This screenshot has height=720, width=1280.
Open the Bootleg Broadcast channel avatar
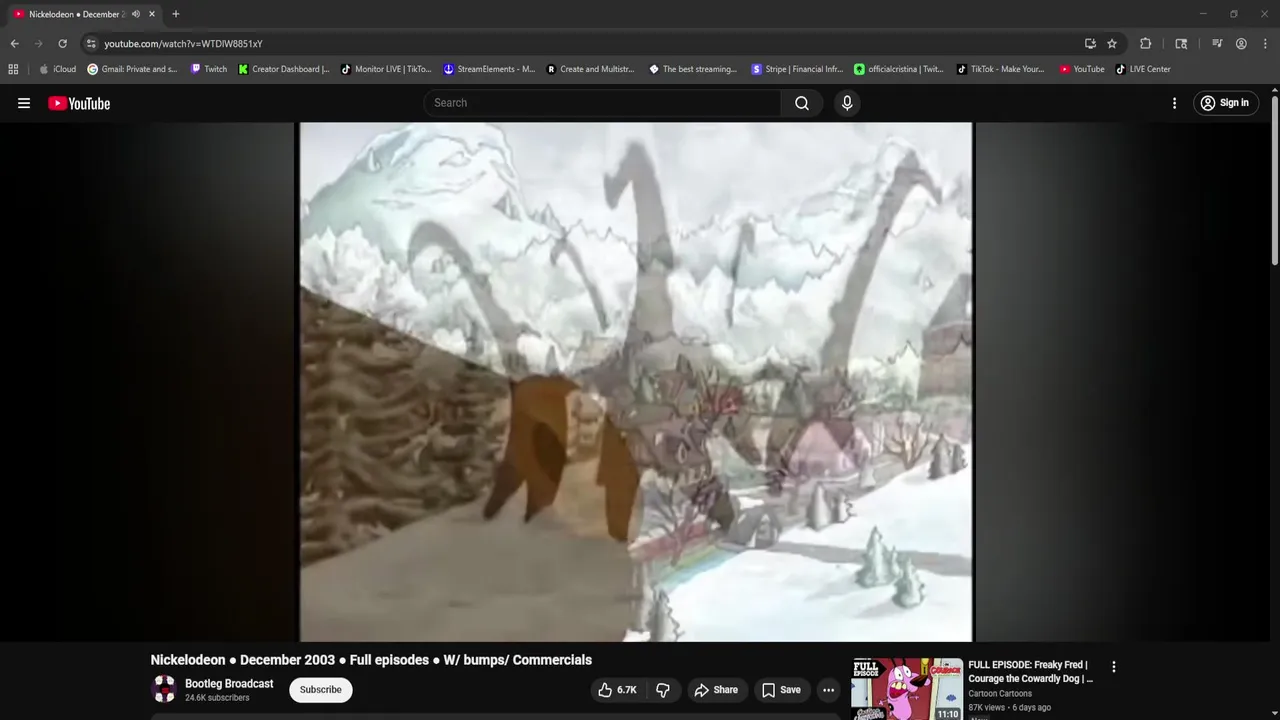pos(164,689)
